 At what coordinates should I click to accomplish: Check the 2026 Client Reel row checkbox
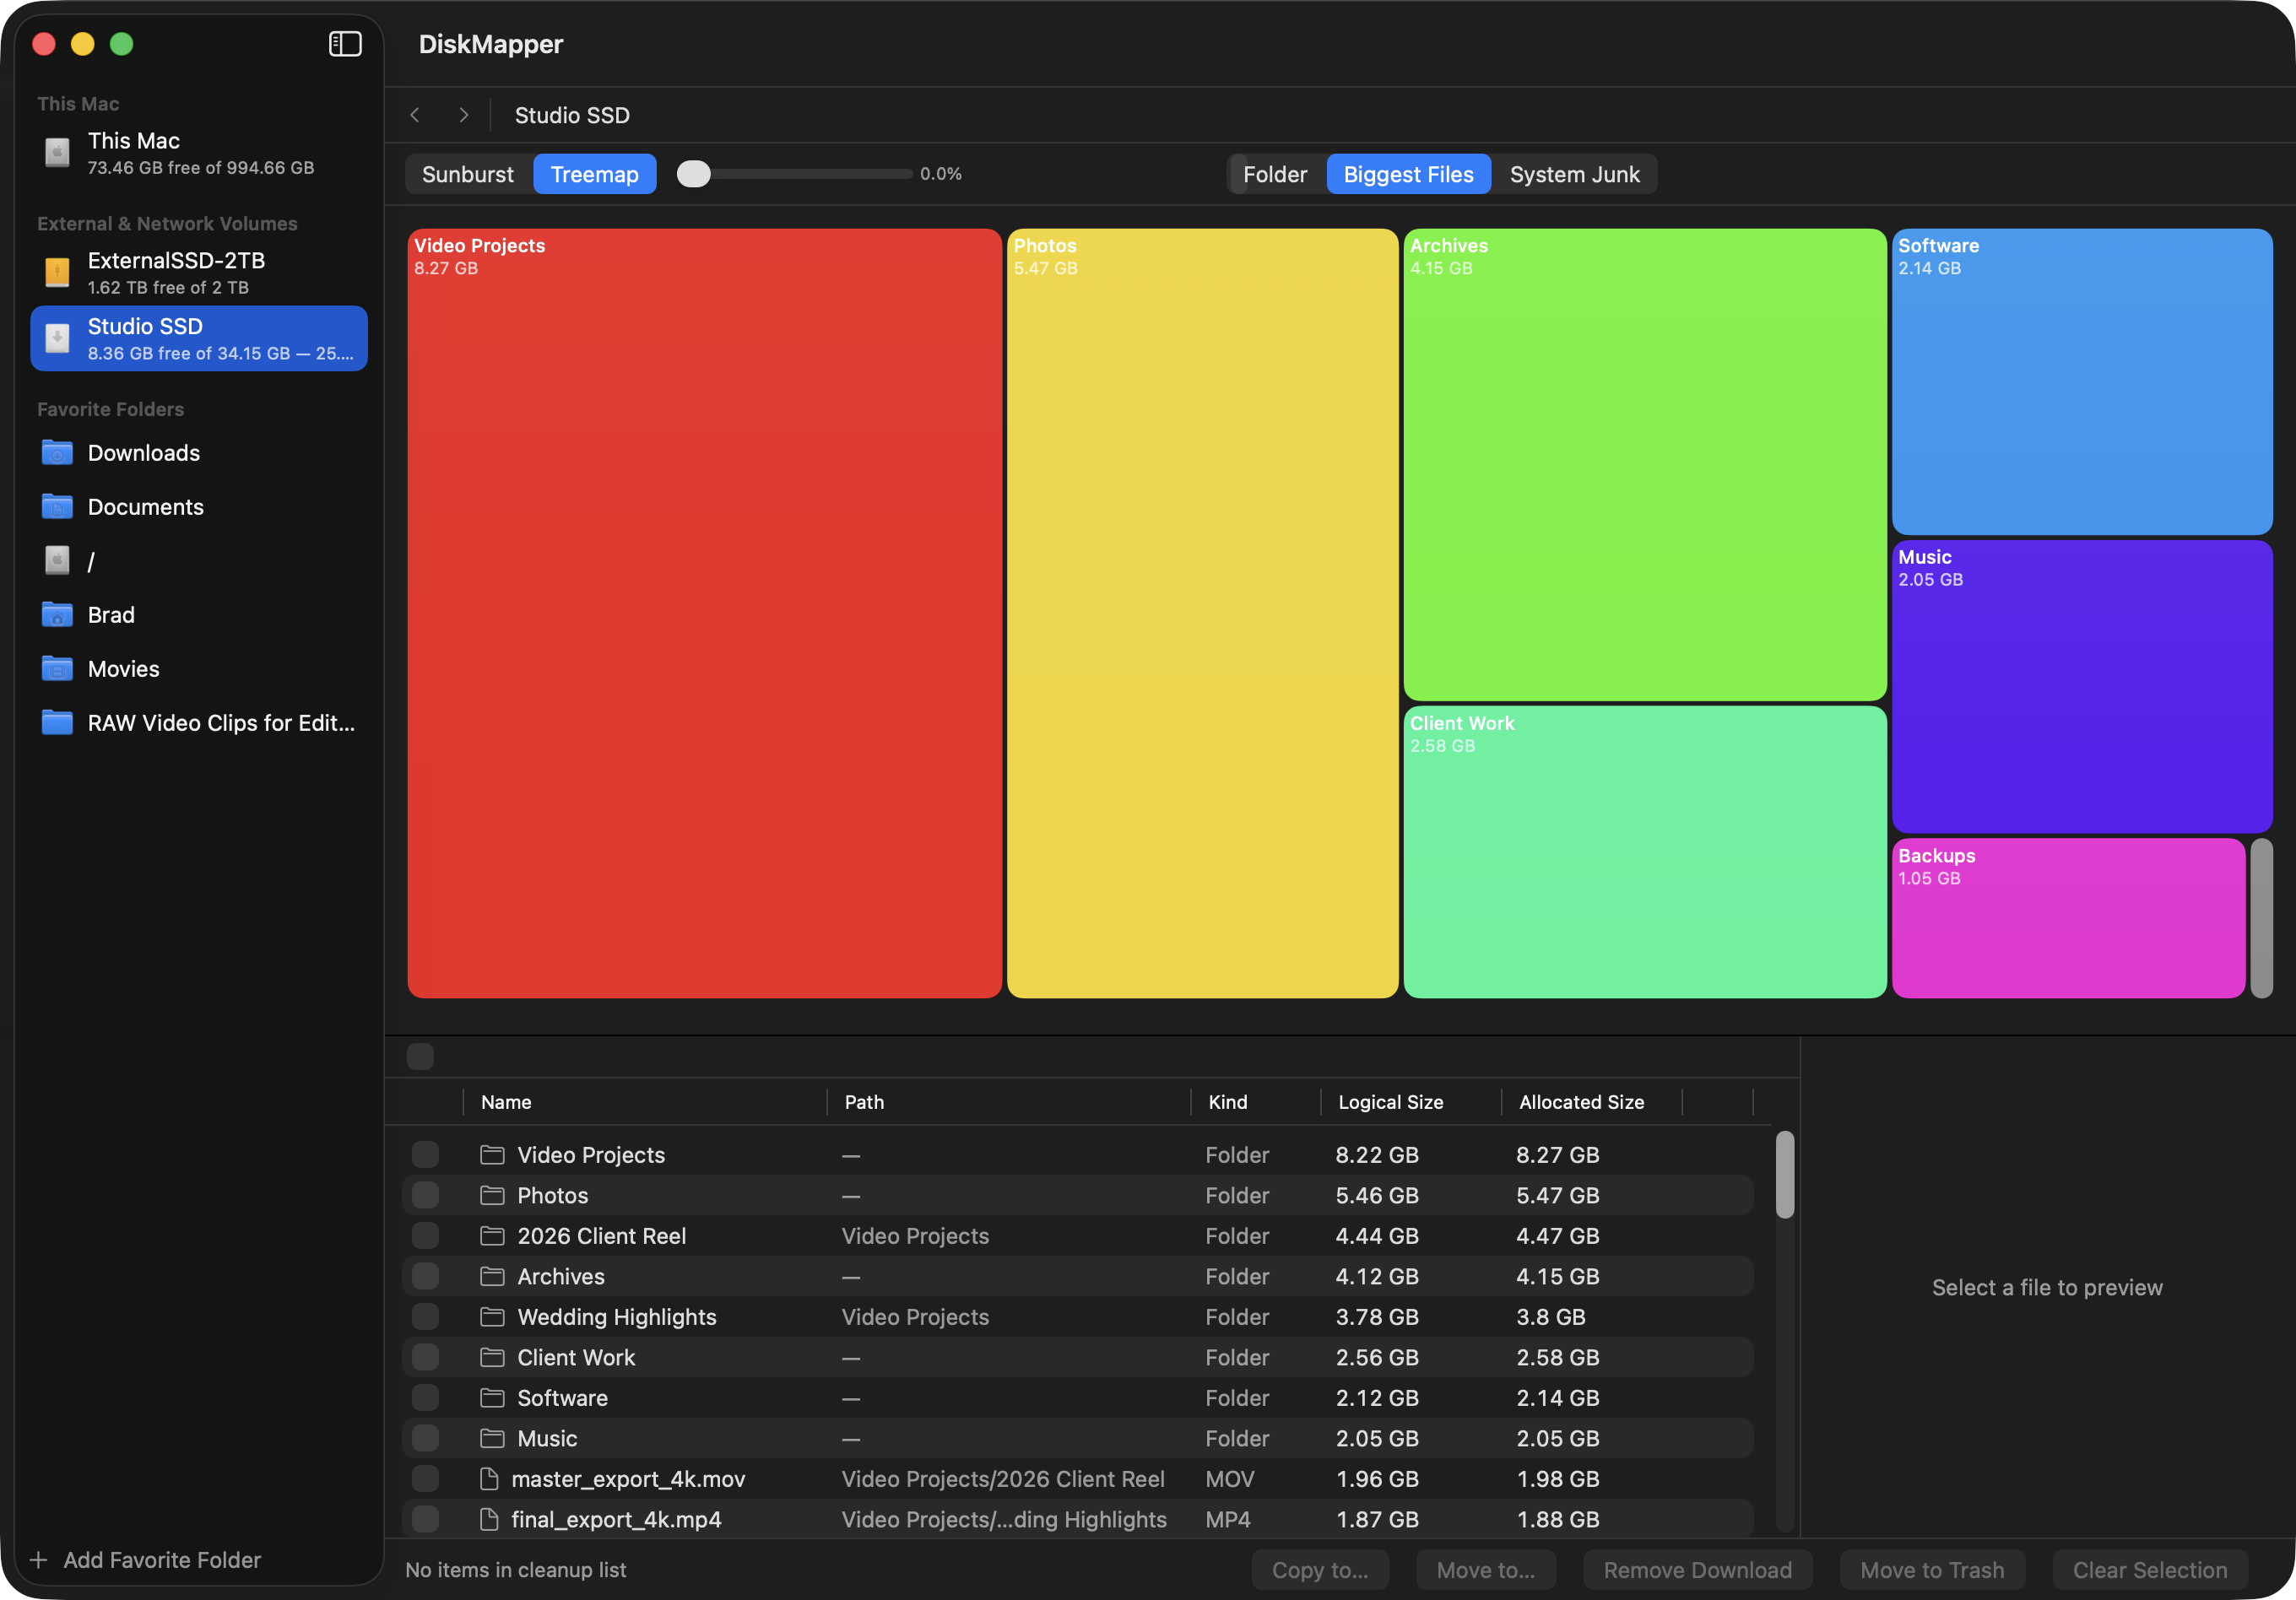coord(425,1236)
